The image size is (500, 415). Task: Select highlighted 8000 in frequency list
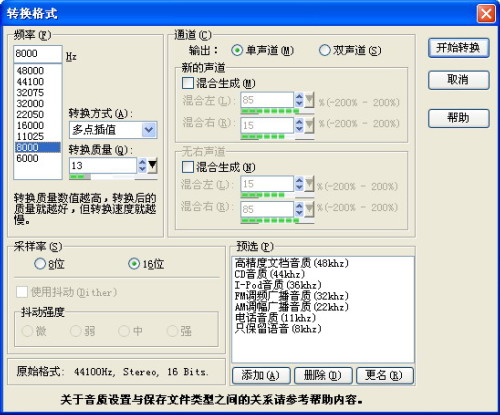tap(38, 147)
